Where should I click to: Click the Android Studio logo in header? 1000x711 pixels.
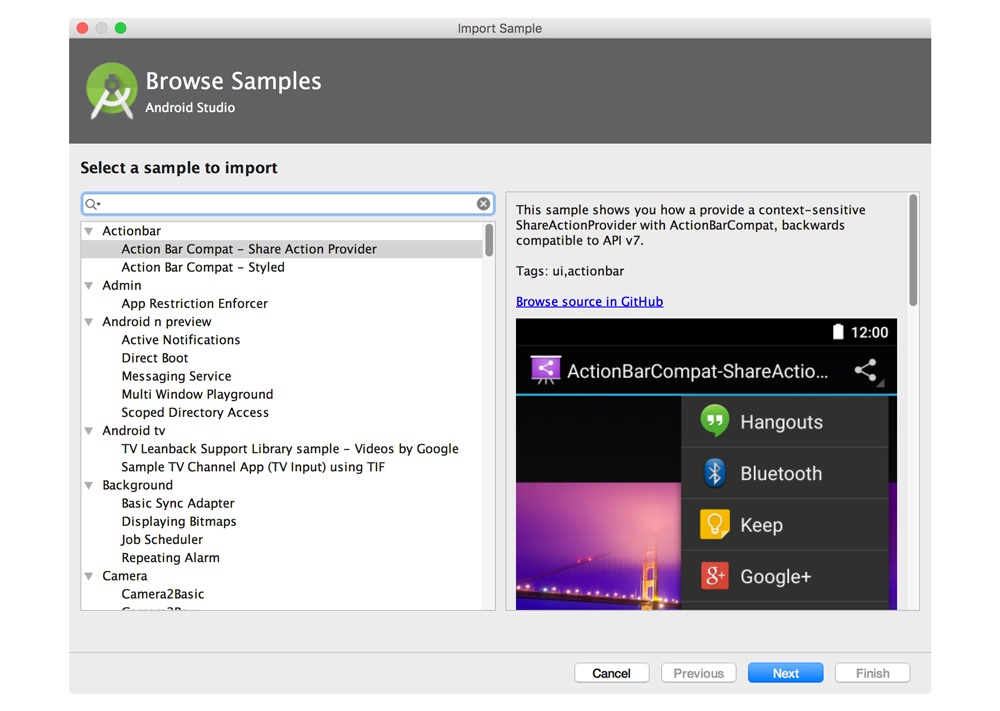110,91
